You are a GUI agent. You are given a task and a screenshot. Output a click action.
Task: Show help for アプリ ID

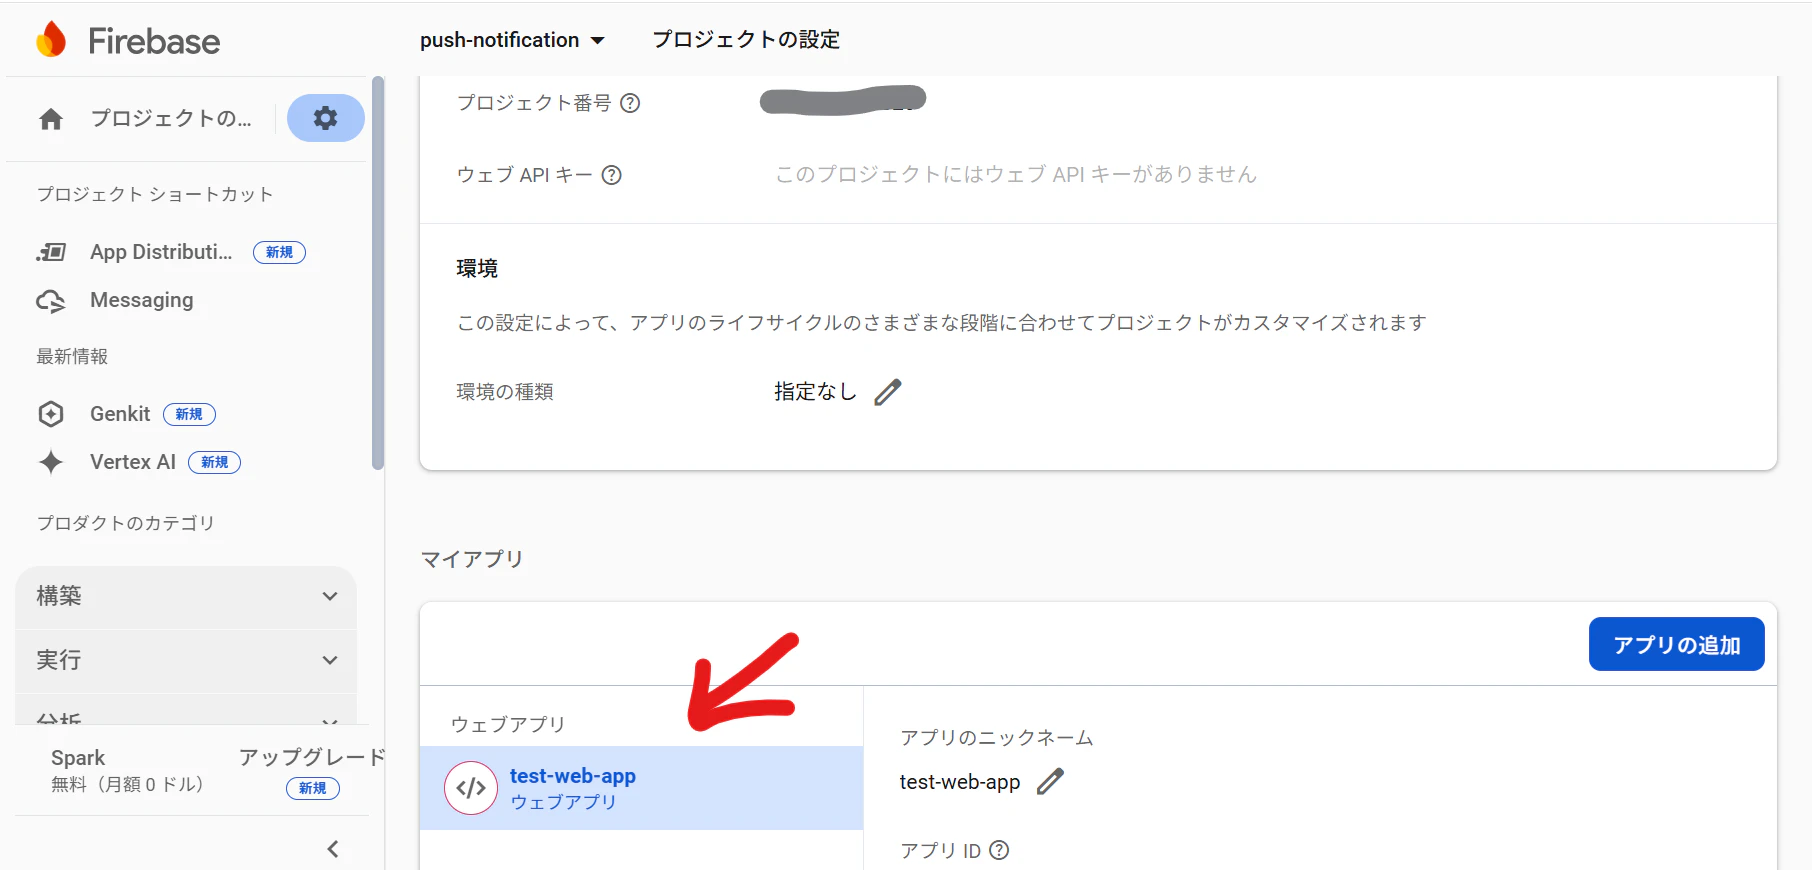[999, 850]
